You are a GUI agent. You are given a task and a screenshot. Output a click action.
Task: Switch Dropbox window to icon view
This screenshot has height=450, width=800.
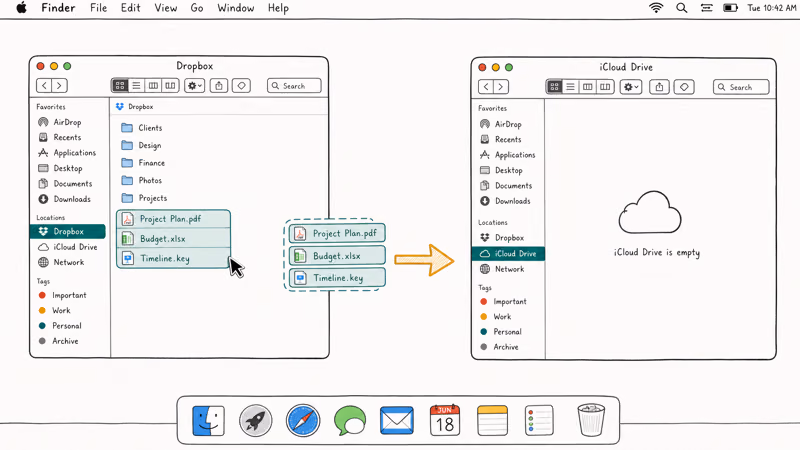(x=120, y=86)
